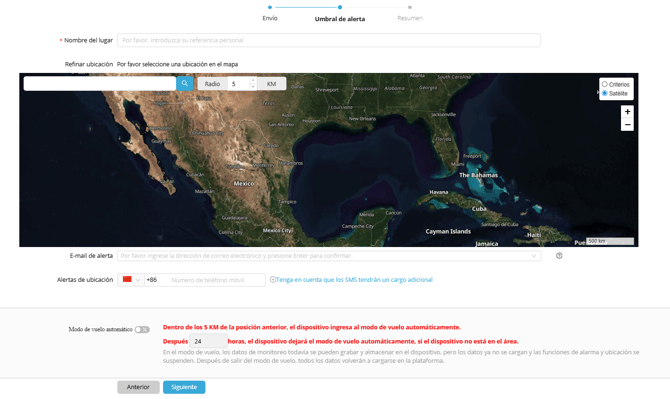Click the Radio distance value field
Viewport: 670px width, 399px height.
pyautogui.click(x=238, y=84)
